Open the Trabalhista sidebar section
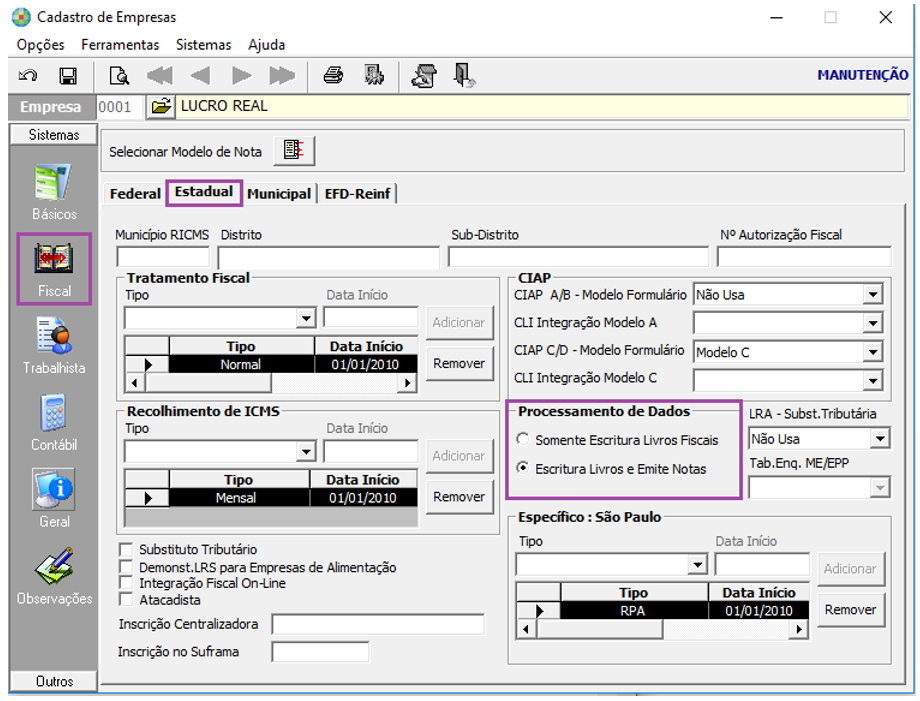This screenshot has width=920, height=701. 54,346
